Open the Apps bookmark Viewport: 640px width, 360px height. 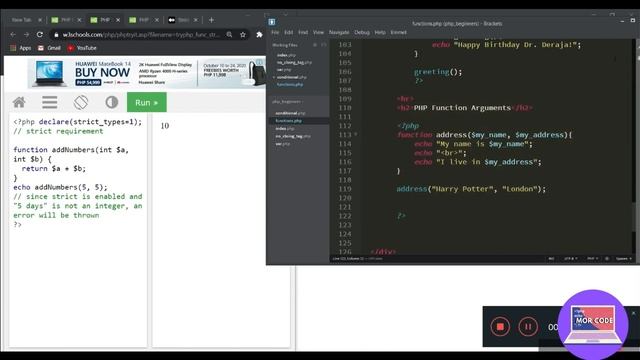pyautogui.click(x=20, y=48)
